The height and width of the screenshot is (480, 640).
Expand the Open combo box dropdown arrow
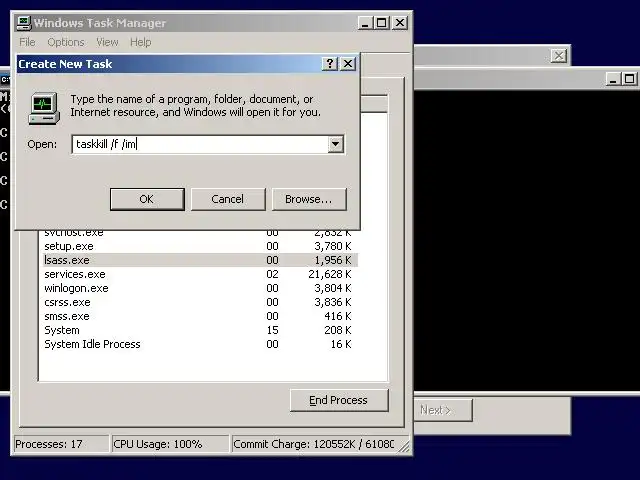tap(336, 144)
